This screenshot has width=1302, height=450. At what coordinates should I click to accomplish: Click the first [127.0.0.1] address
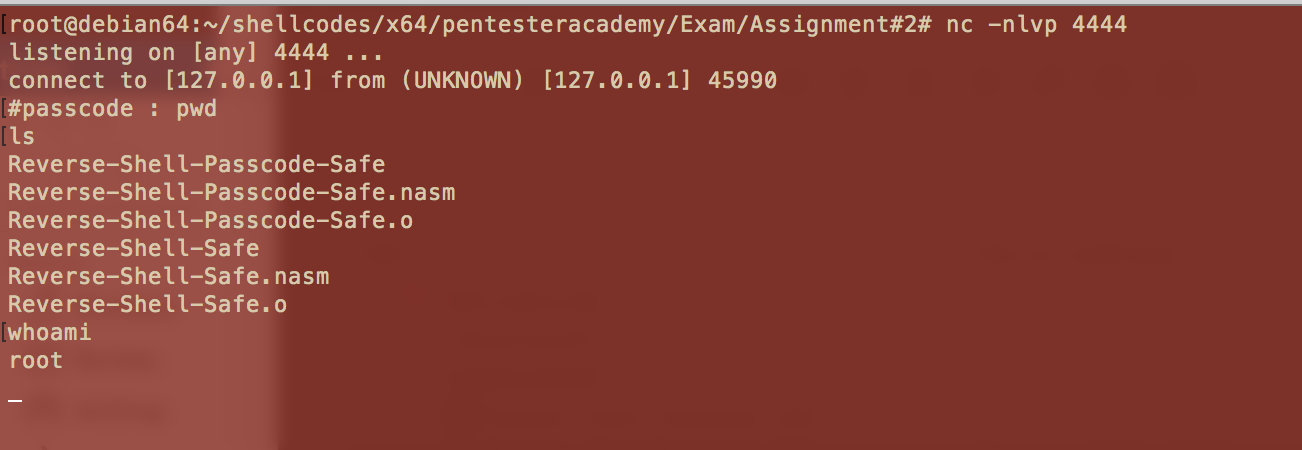pos(239,80)
